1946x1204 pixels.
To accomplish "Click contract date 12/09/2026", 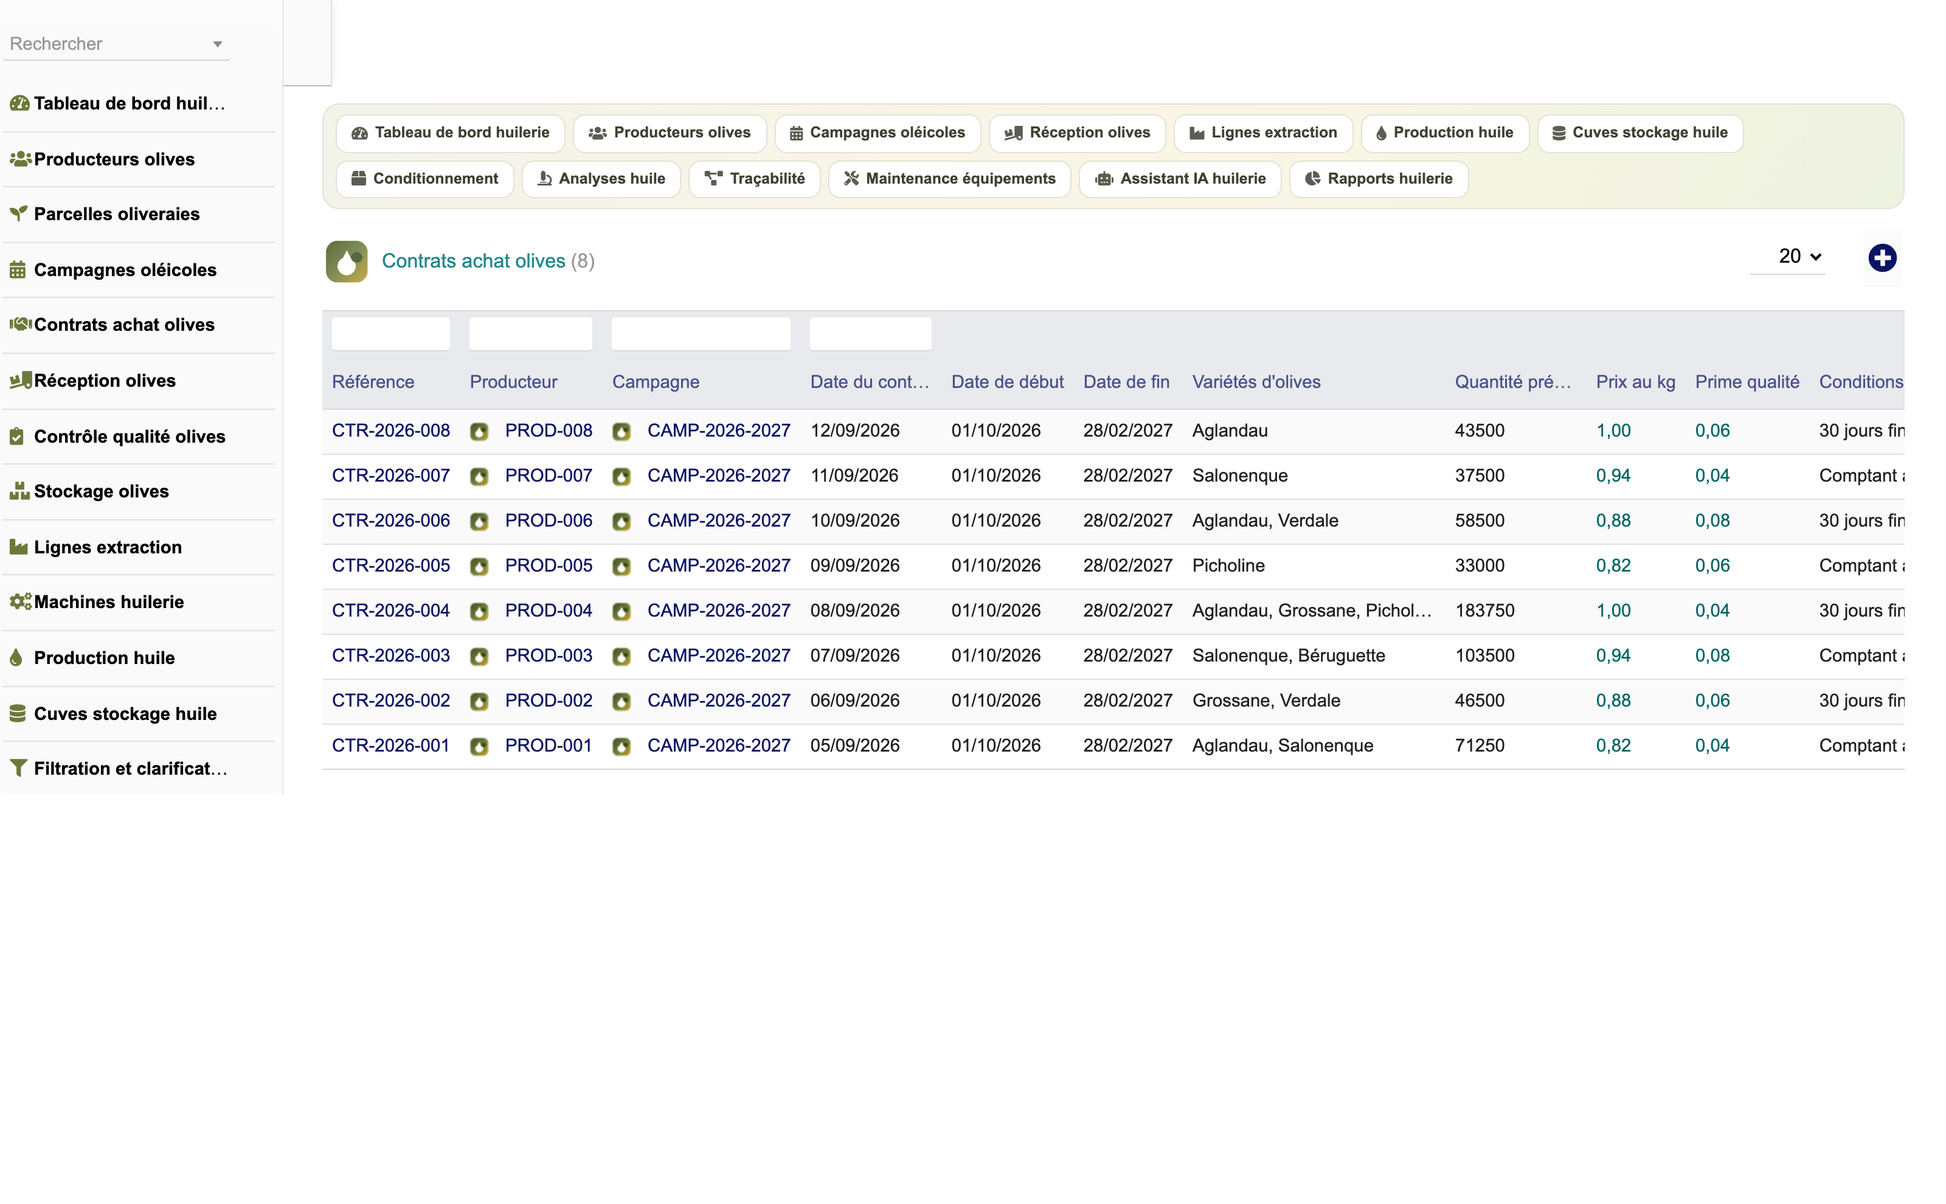I will [x=855, y=431].
